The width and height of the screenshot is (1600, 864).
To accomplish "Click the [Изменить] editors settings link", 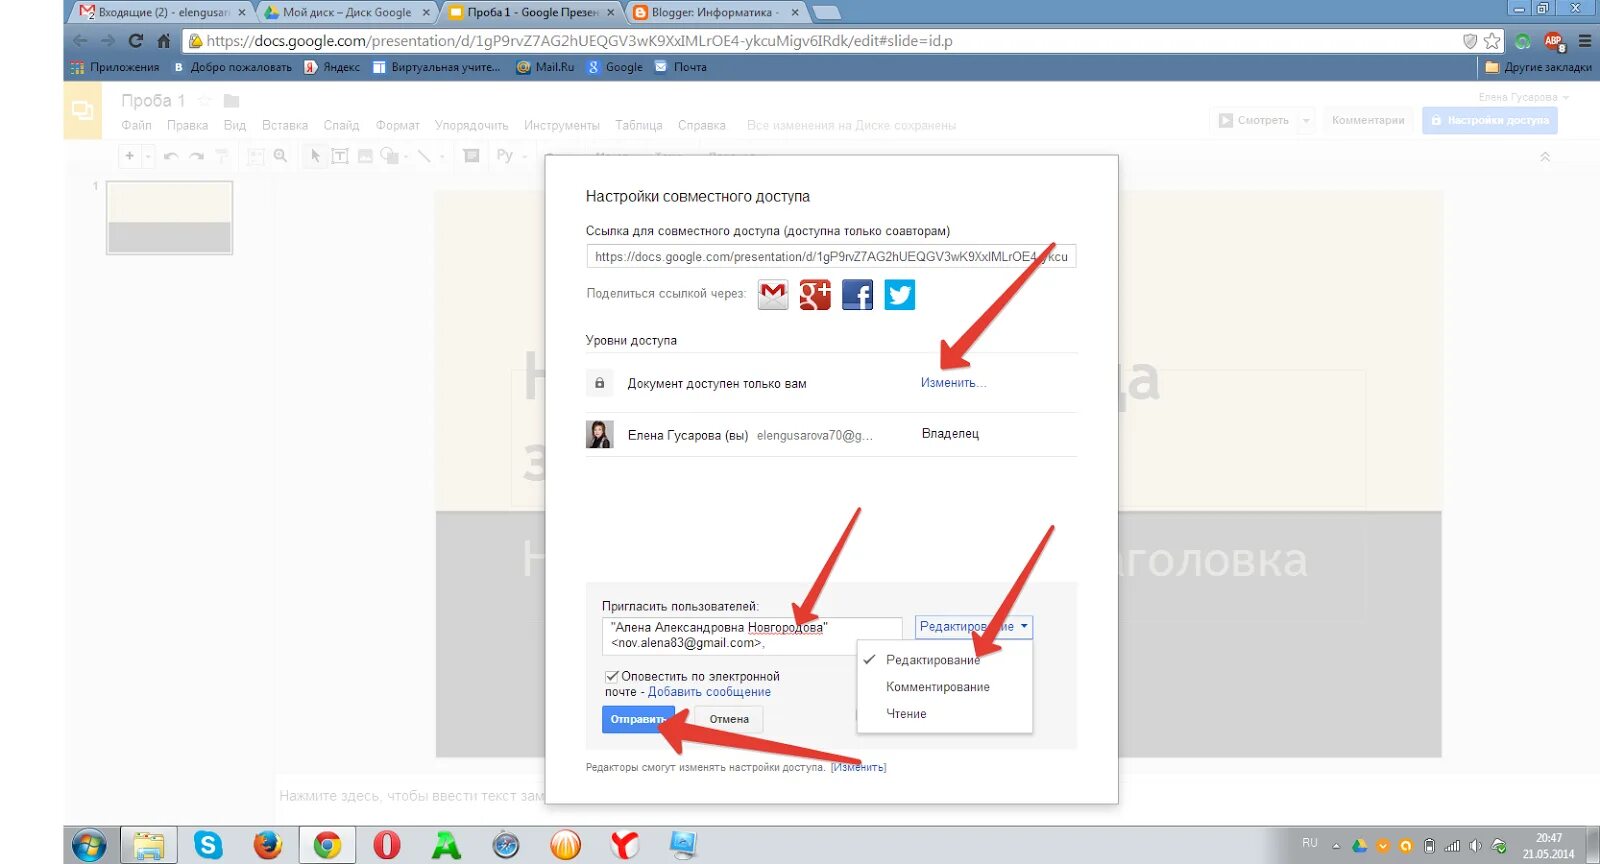I will pyautogui.click(x=858, y=768).
